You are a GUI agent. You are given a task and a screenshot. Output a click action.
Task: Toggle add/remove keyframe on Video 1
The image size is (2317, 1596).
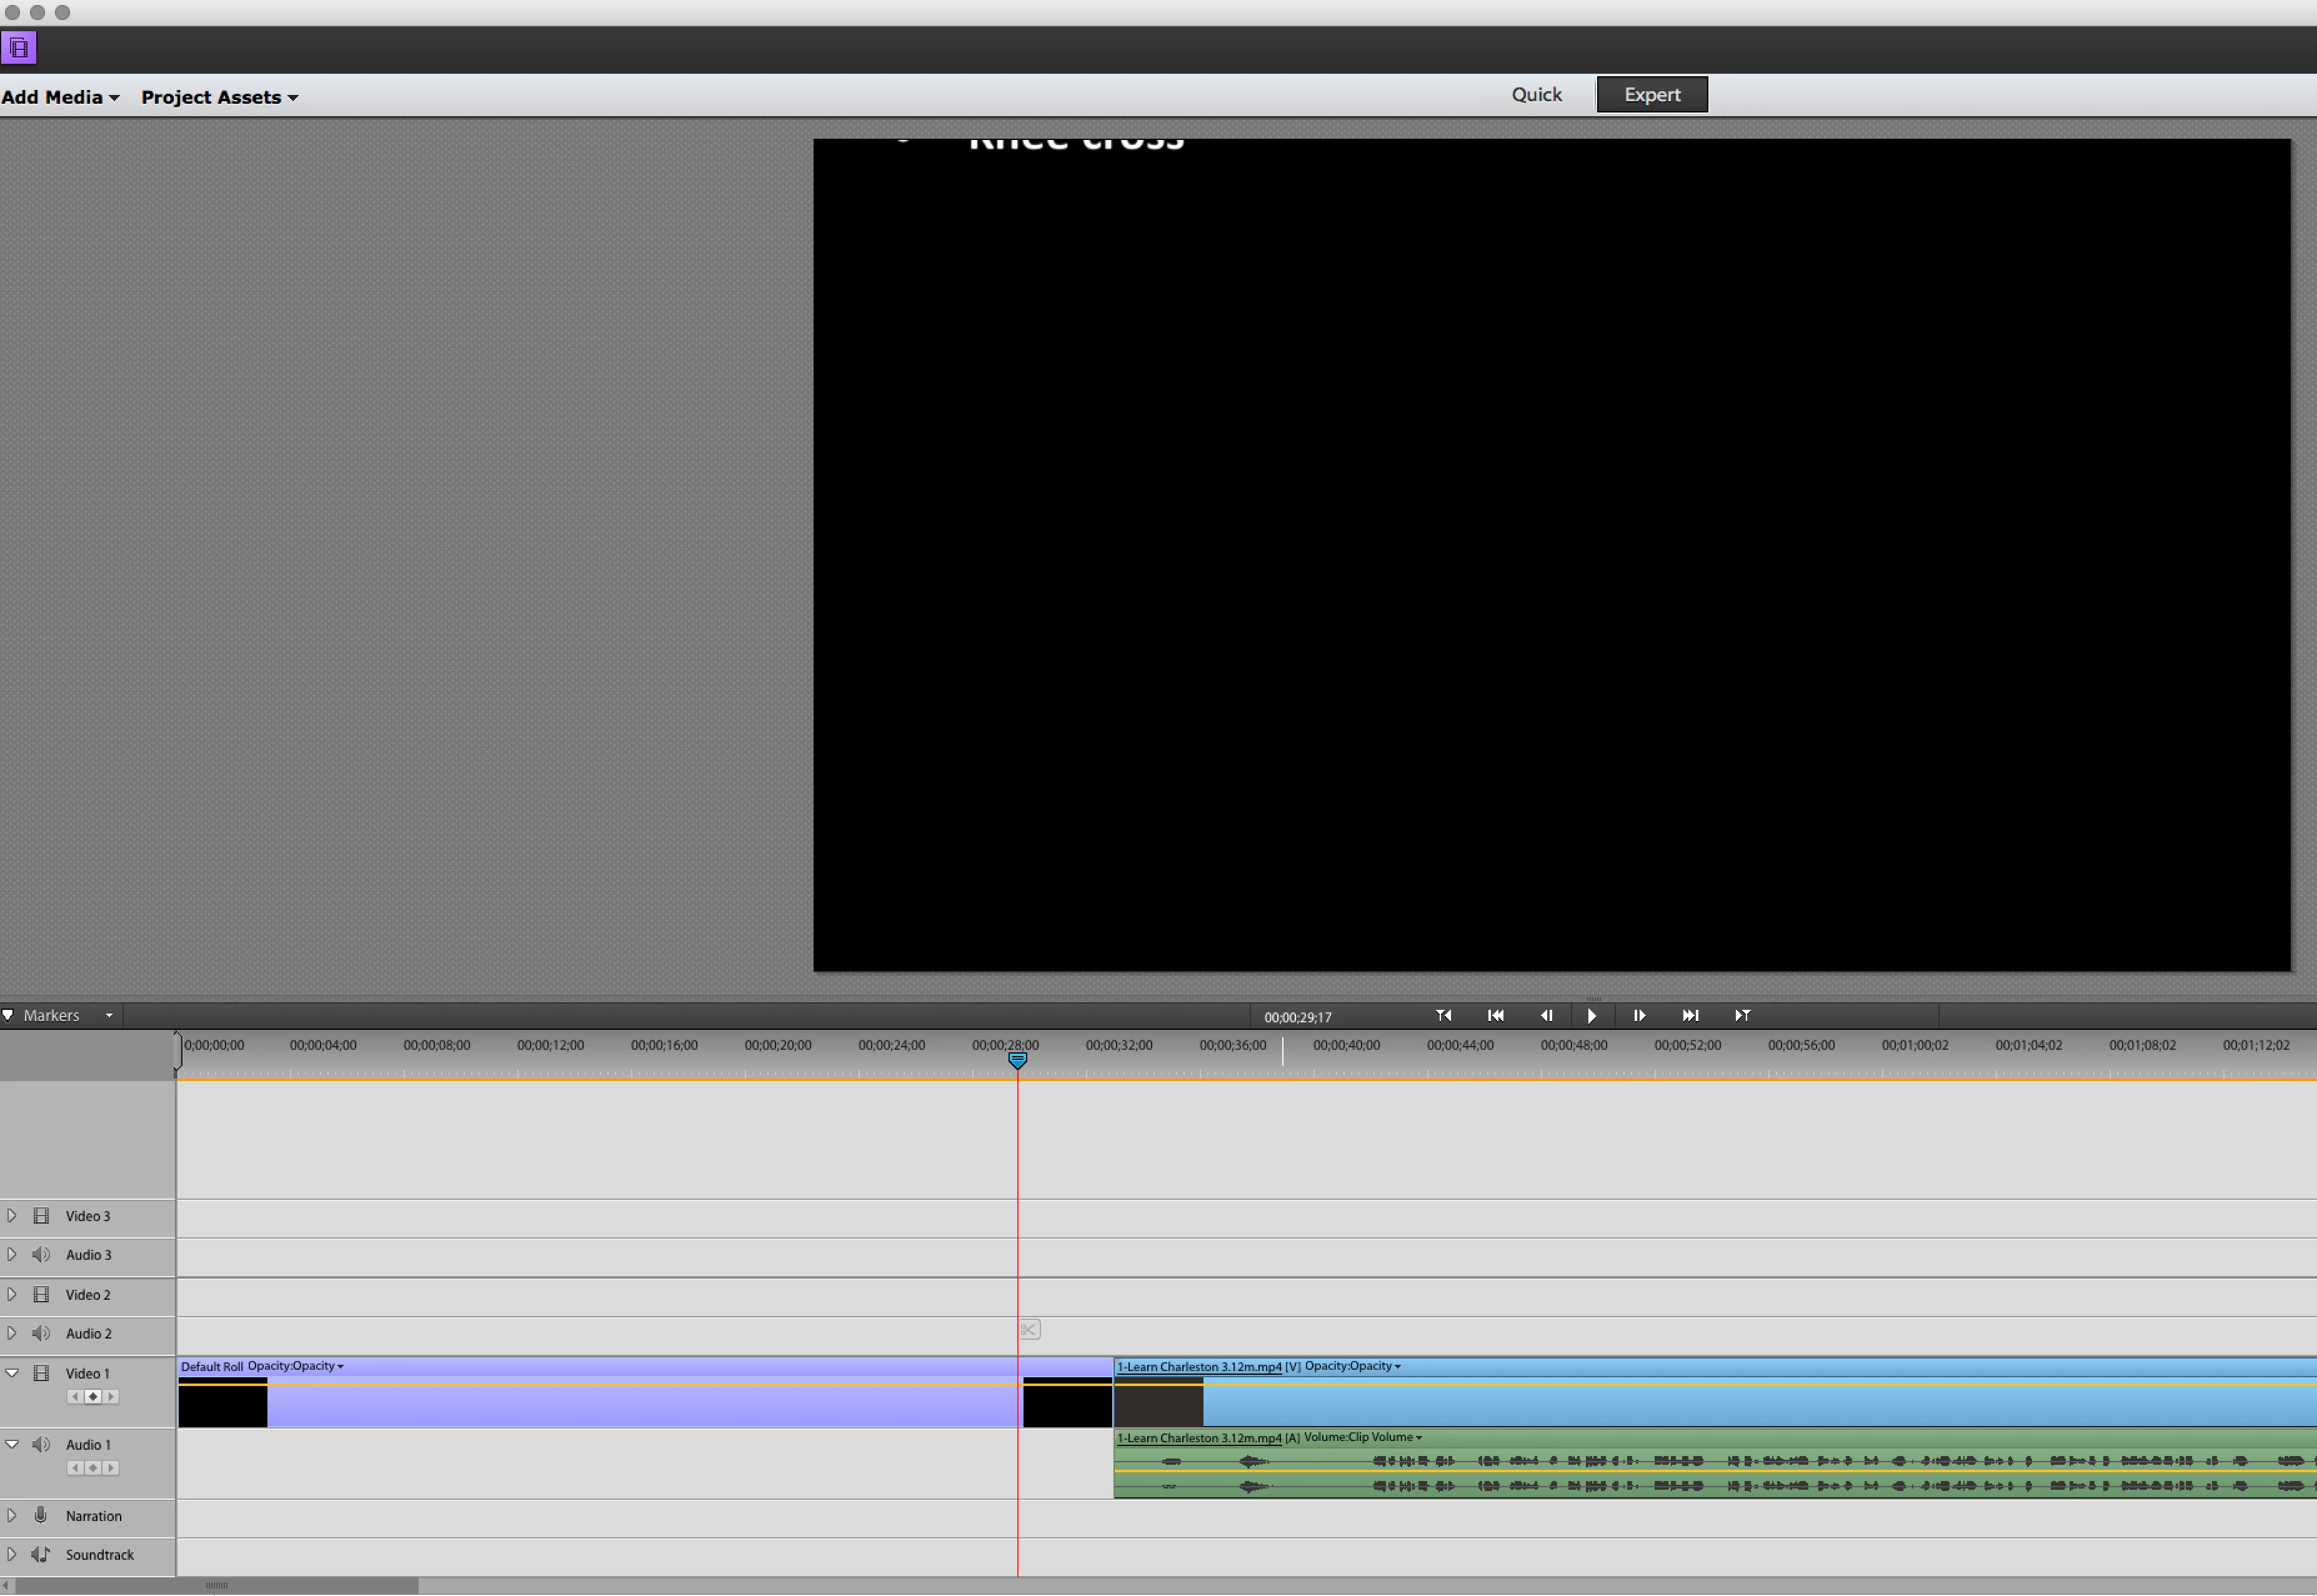tap(93, 1397)
